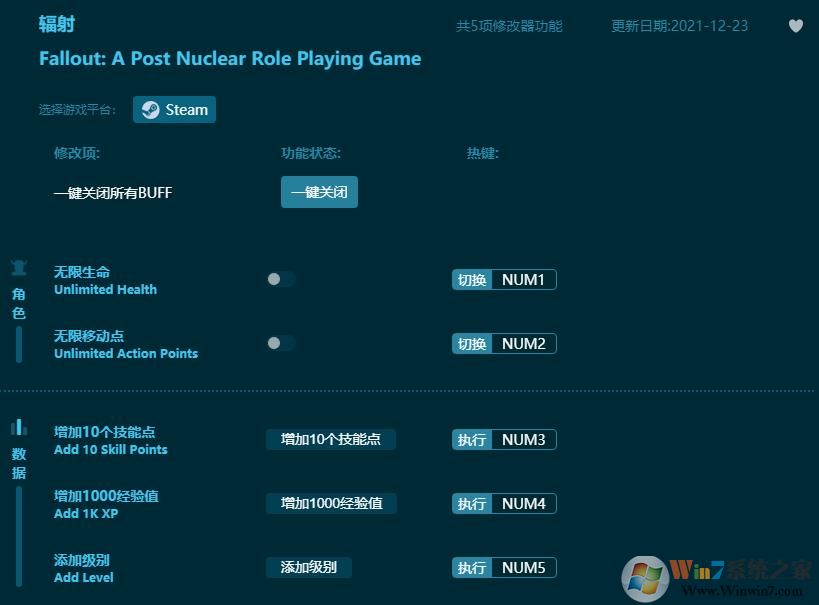Image resolution: width=819 pixels, height=605 pixels.
Task: Choose the Steam platform button
Action: coord(174,110)
